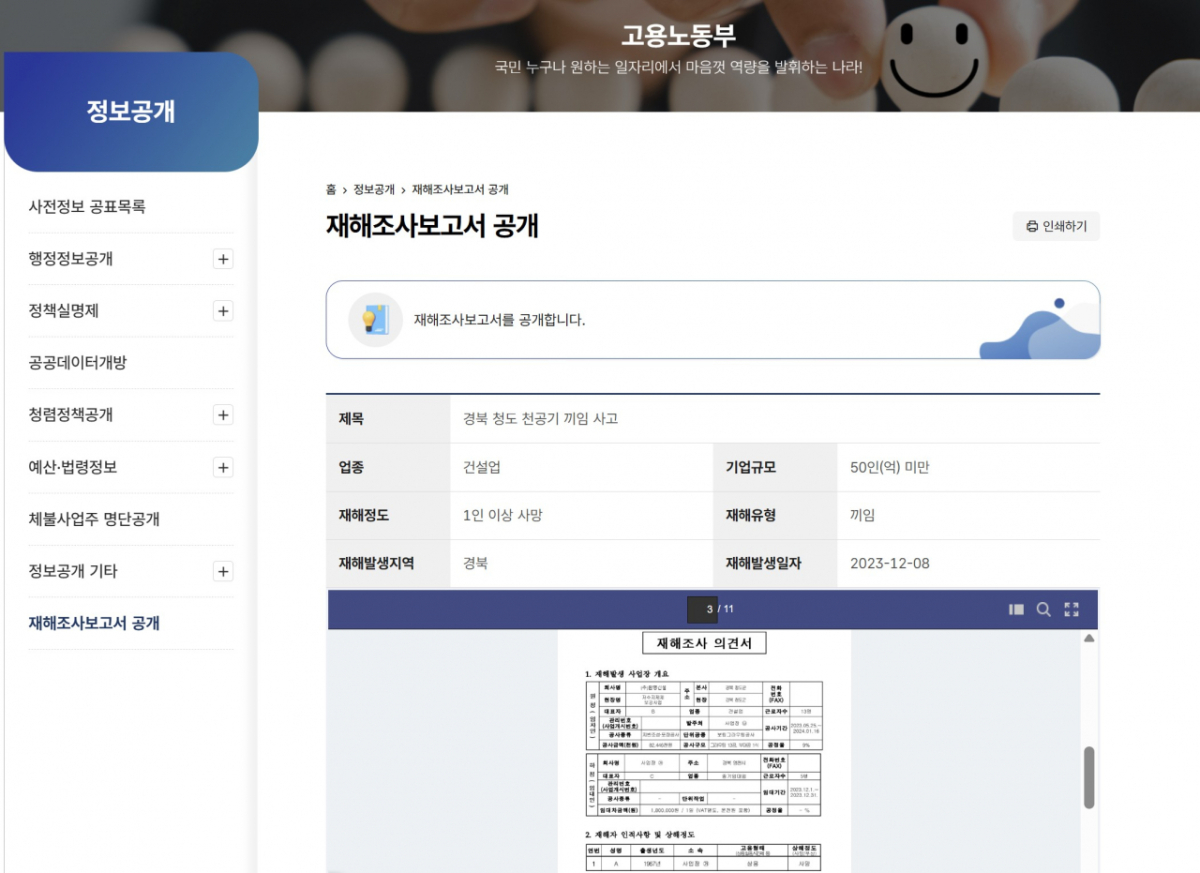This screenshot has width=1200, height=873.
Task: Open 체불사업주 명단공개 sidebar item
Action: [94, 519]
